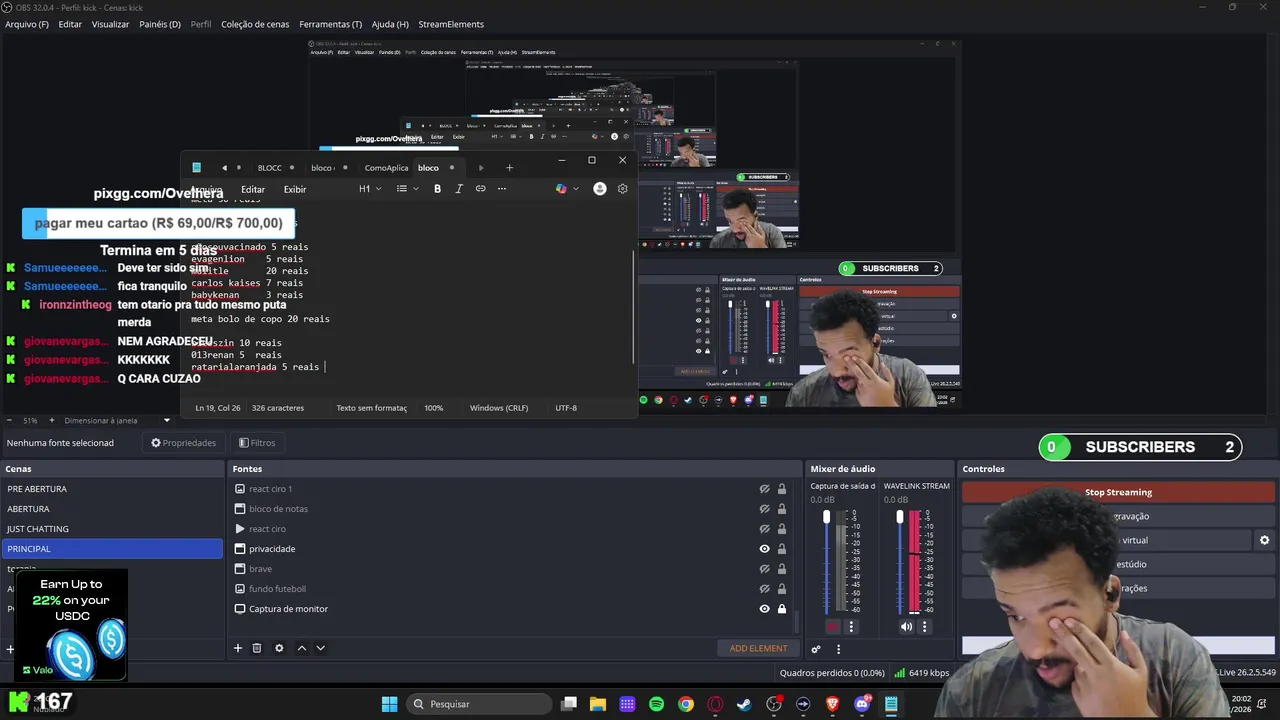This screenshot has width=1280, height=720.
Task: Change UTF-8 encoding in Notepad status bar
Action: pos(566,408)
